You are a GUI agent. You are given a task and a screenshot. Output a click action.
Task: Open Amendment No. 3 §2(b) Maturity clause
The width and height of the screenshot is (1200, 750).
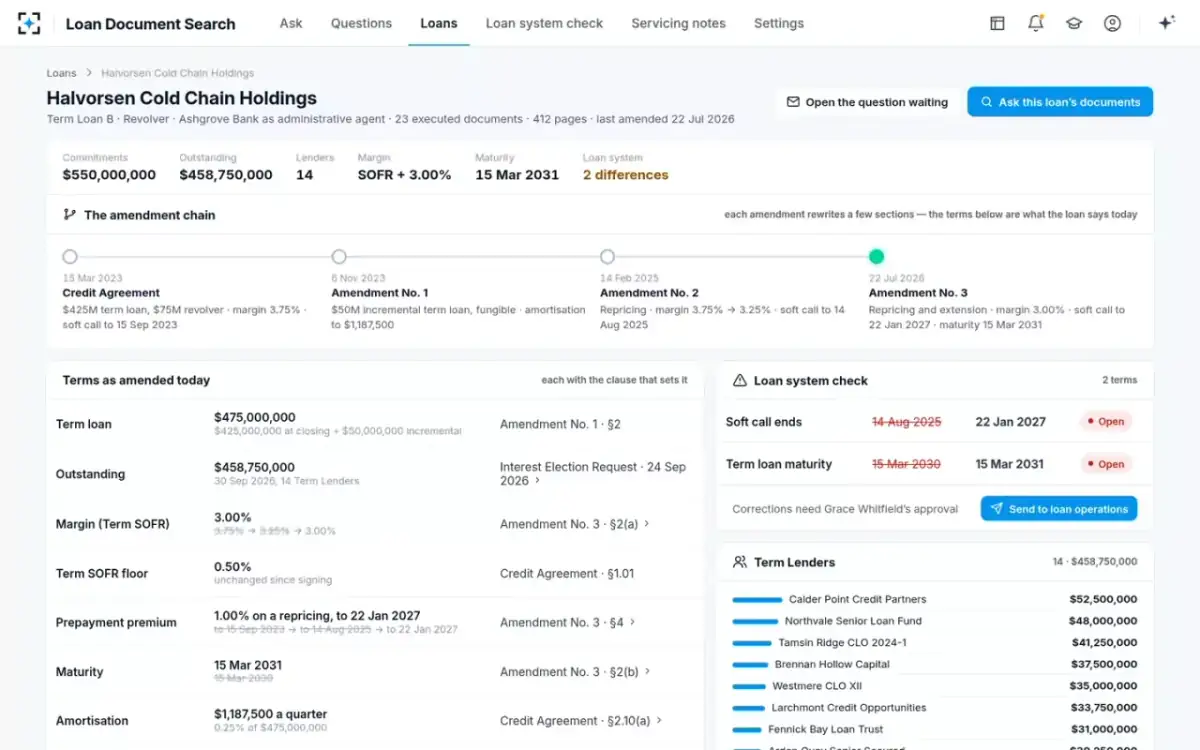tap(576, 672)
